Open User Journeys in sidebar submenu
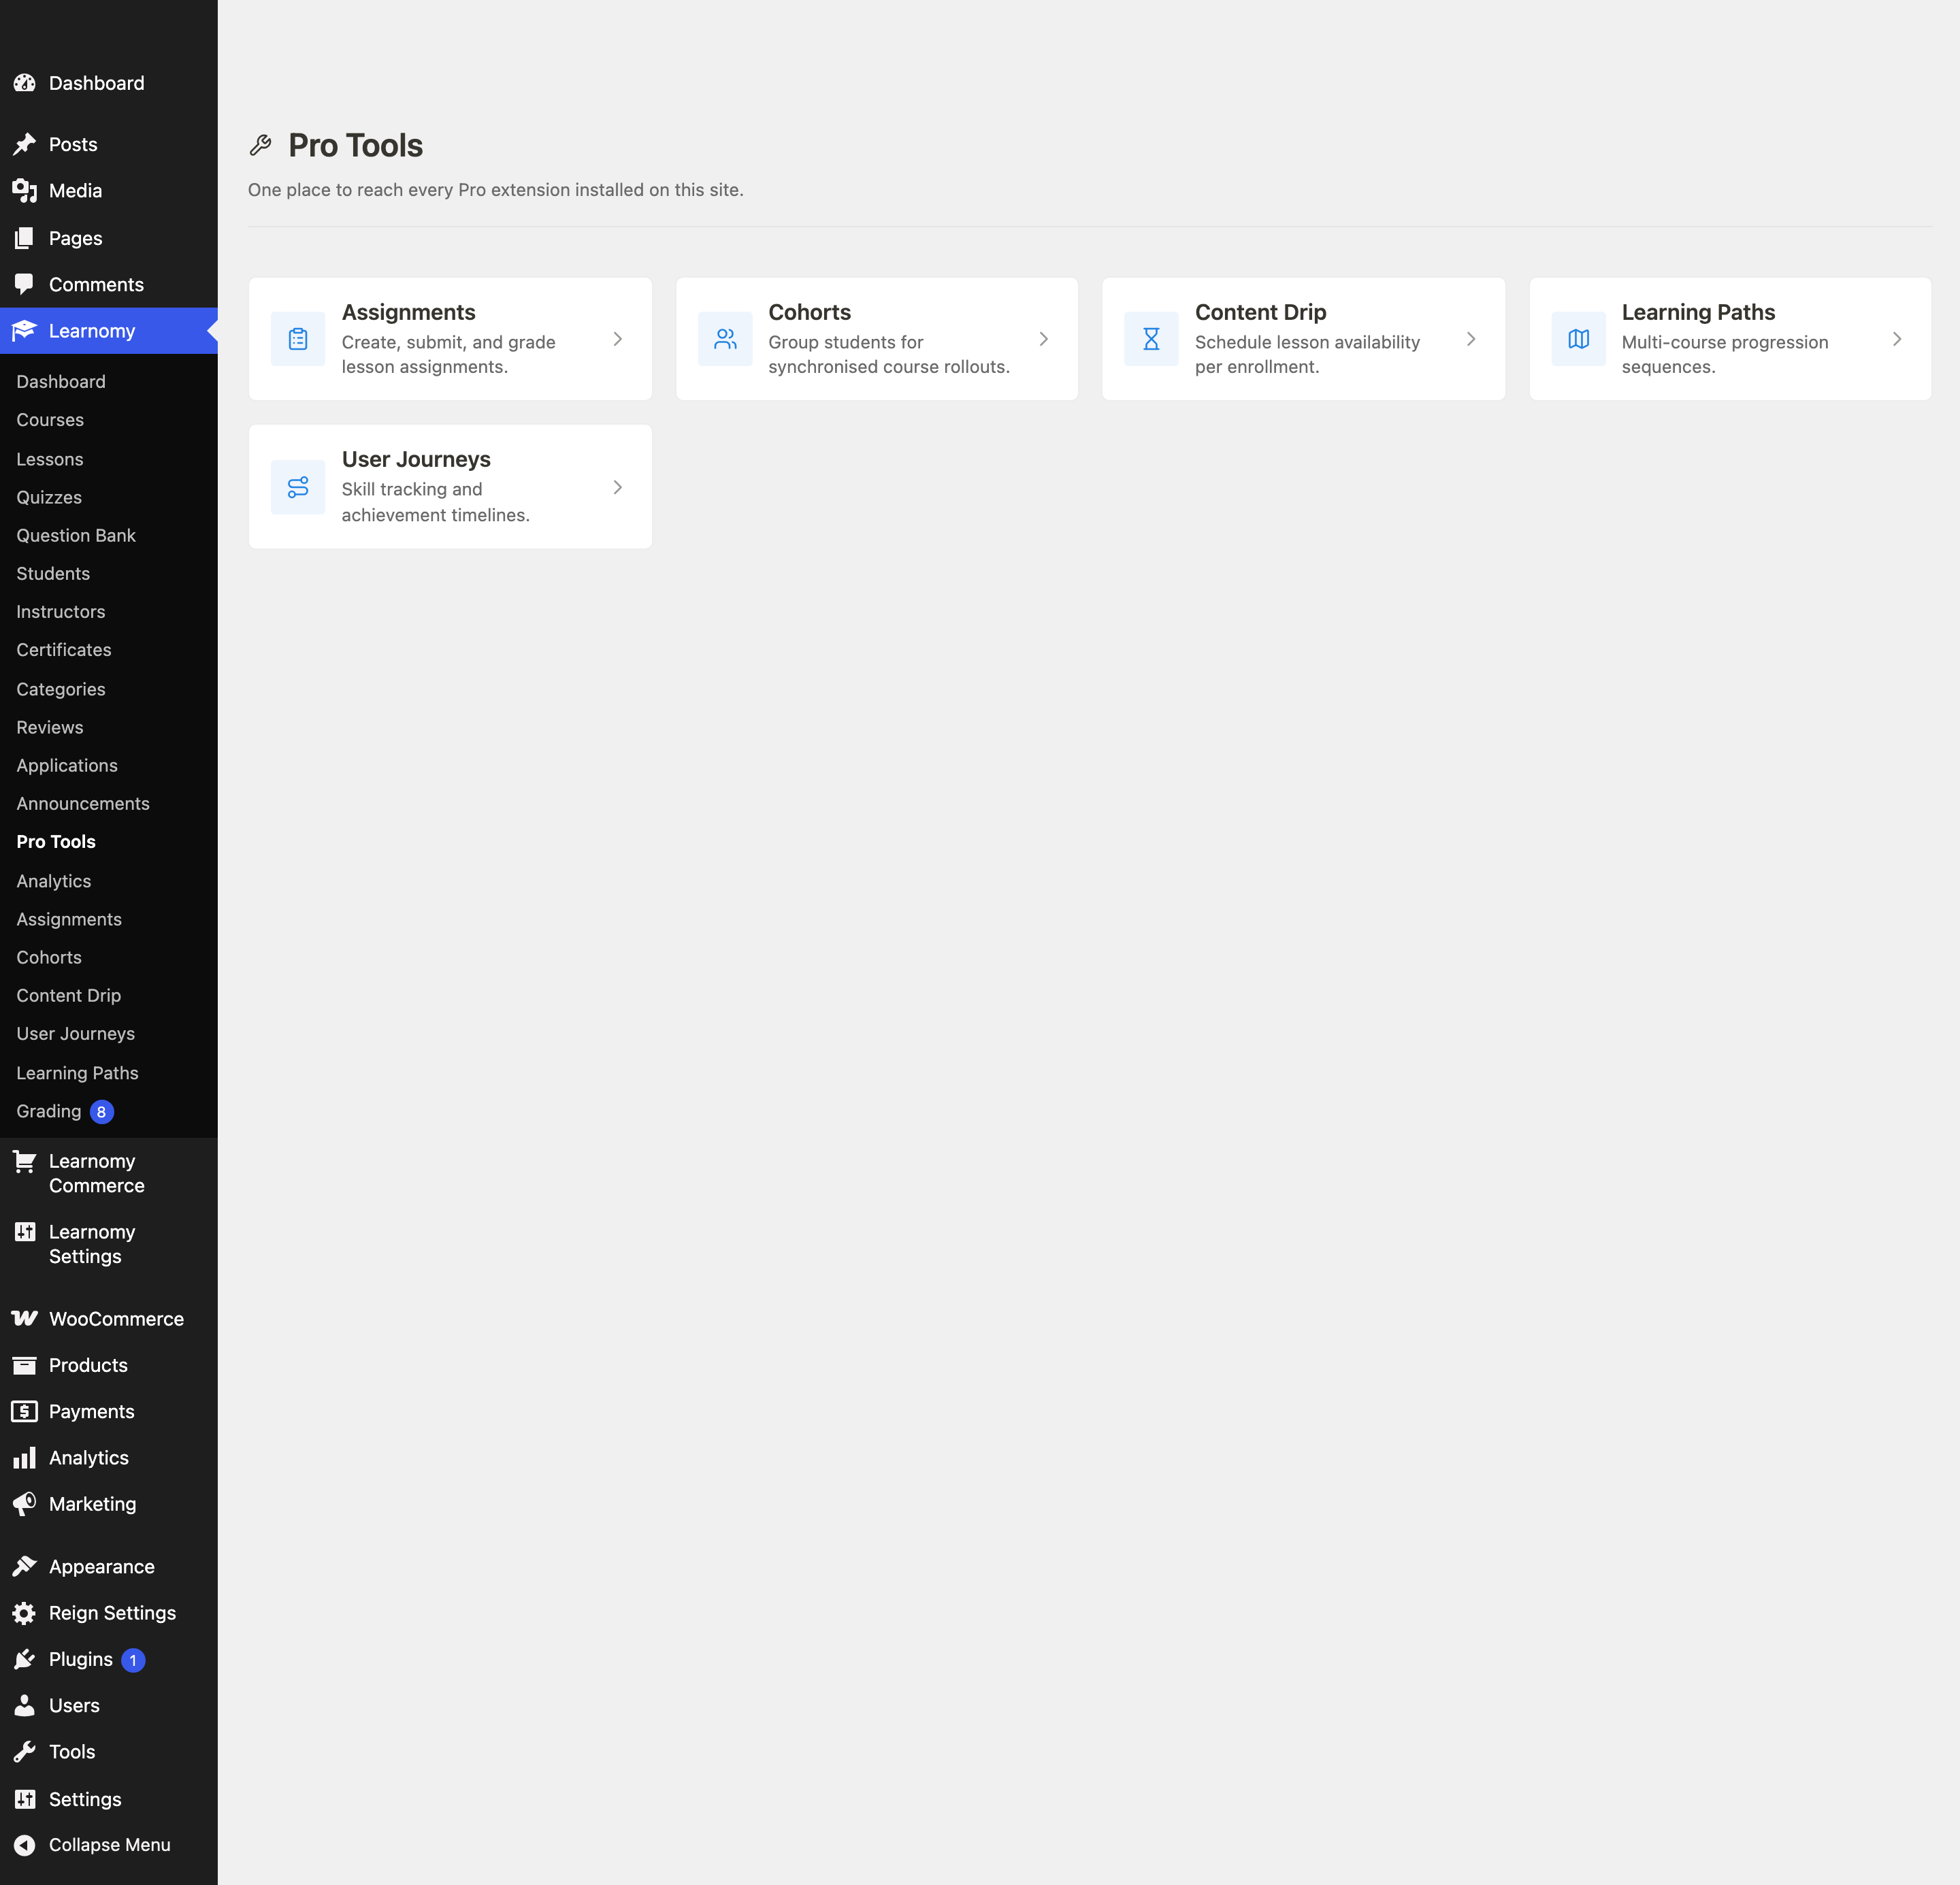1960x1885 pixels. pyautogui.click(x=76, y=1033)
